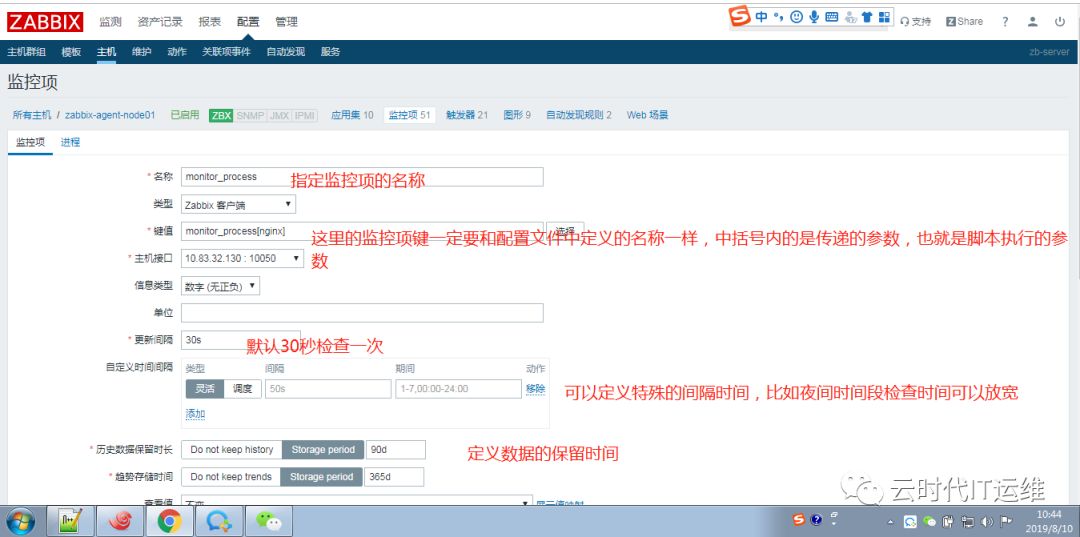Open WeChat from taskbar

point(269,521)
